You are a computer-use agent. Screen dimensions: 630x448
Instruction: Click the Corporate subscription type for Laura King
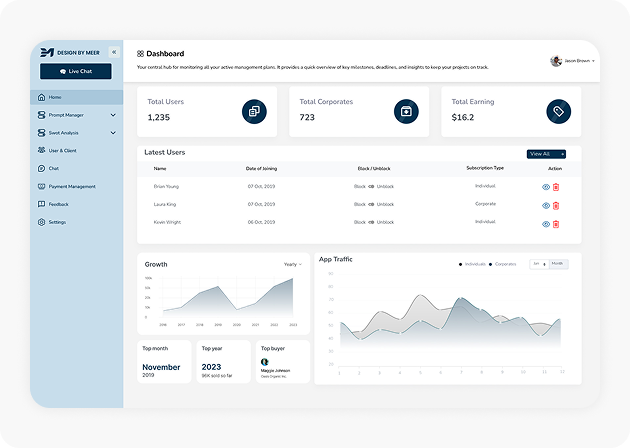(x=485, y=204)
